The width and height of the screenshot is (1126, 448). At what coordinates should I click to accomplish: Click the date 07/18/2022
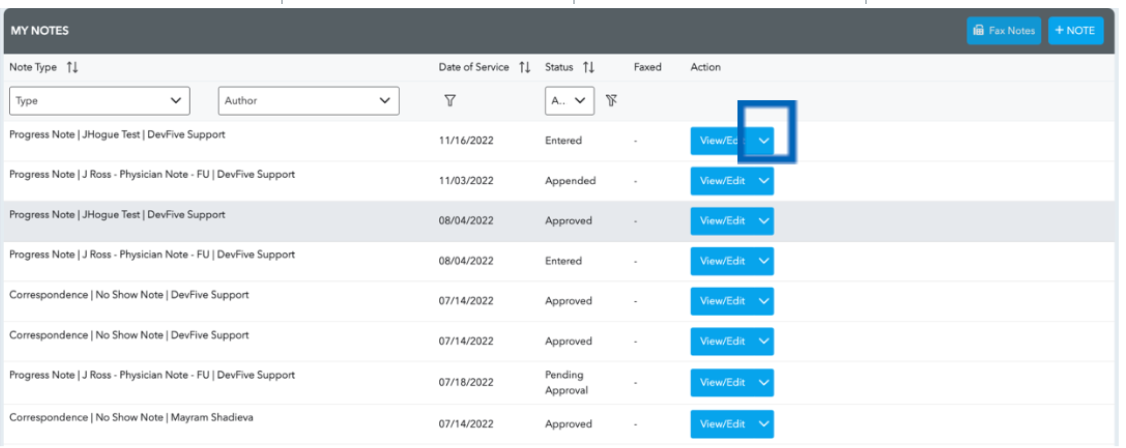click(x=466, y=383)
